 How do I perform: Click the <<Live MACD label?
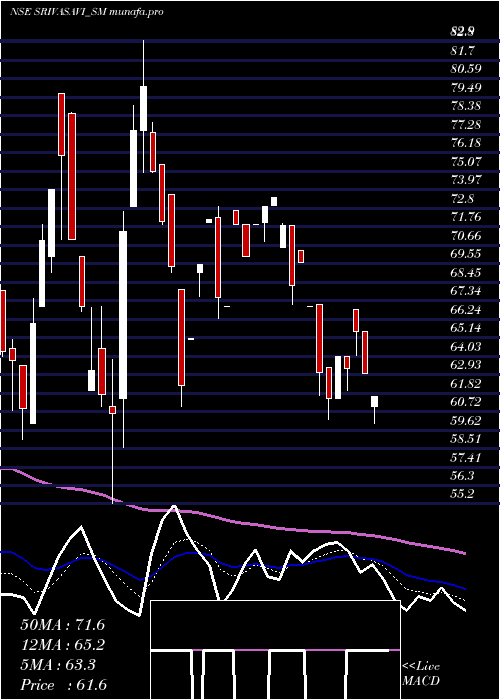[x=421, y=674]
